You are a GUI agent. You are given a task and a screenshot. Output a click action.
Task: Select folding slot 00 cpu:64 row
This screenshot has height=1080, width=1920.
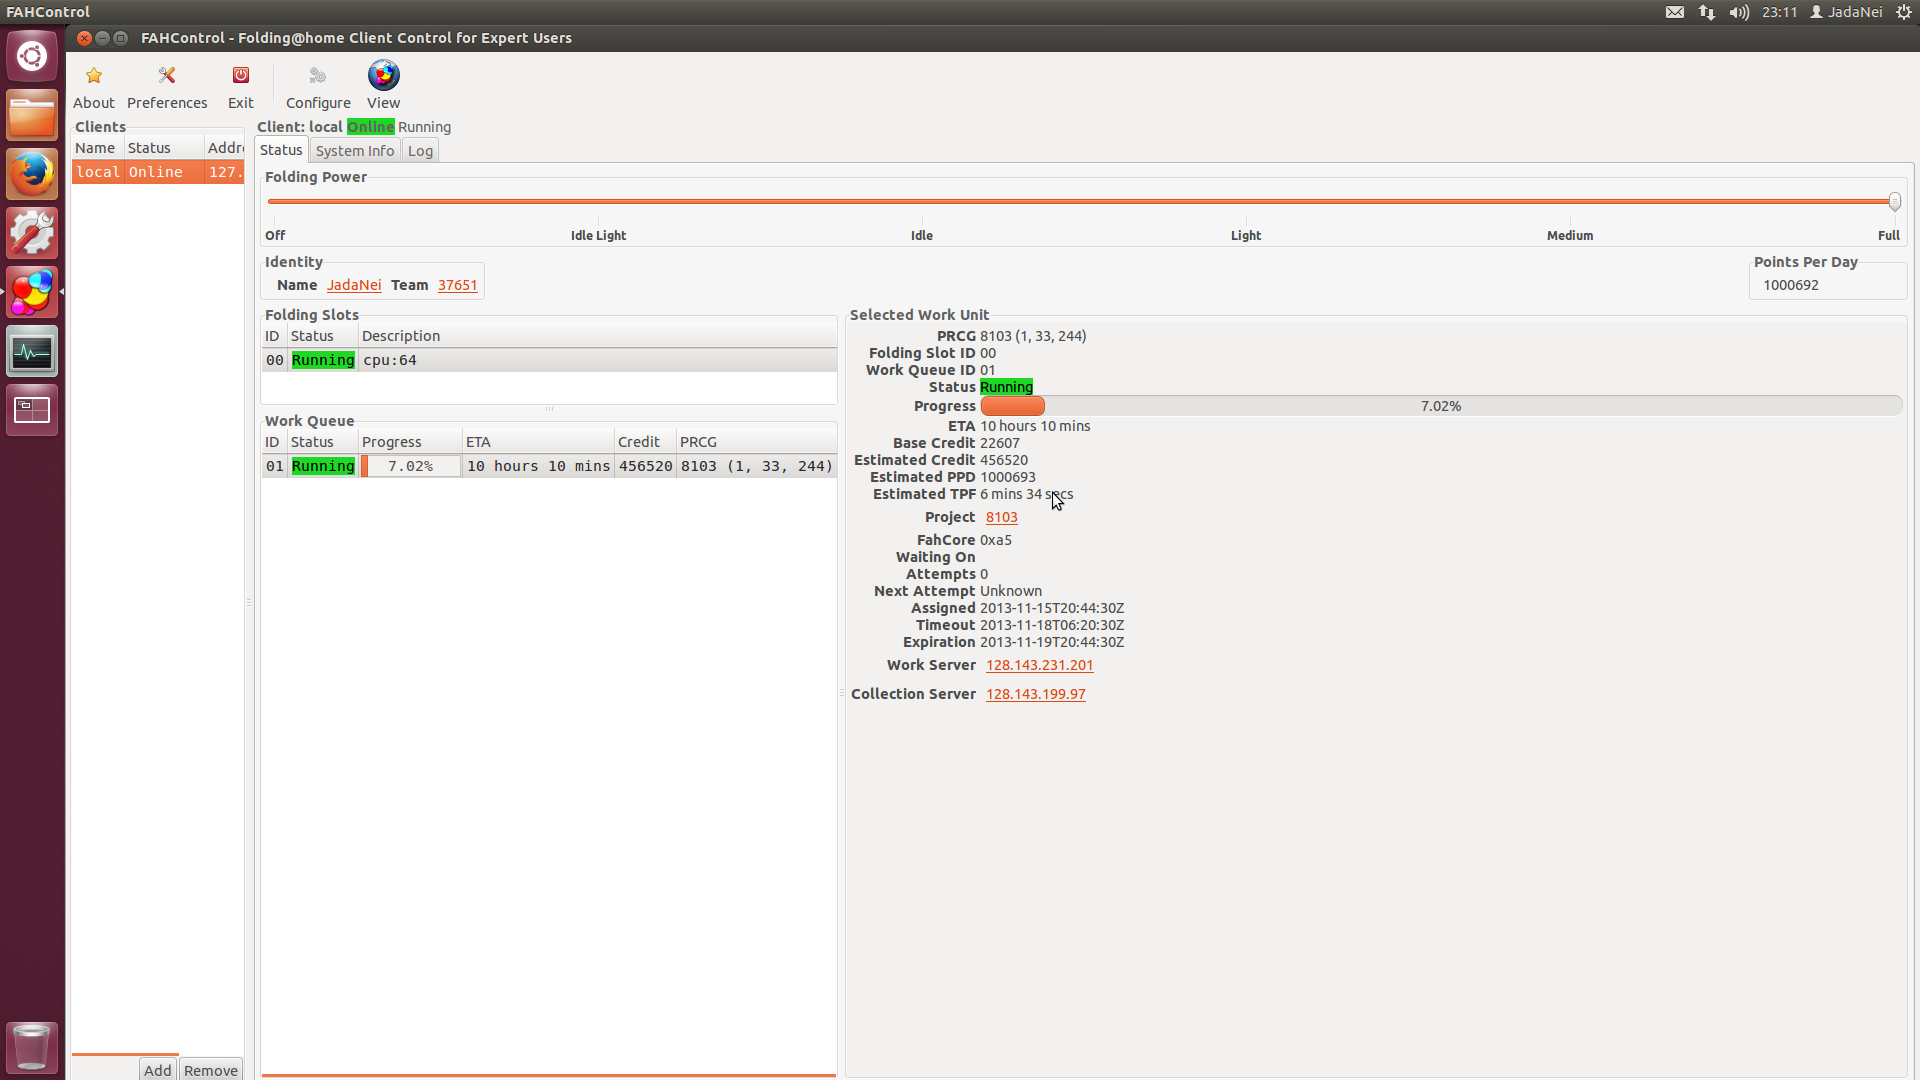(x=549, y=360)
